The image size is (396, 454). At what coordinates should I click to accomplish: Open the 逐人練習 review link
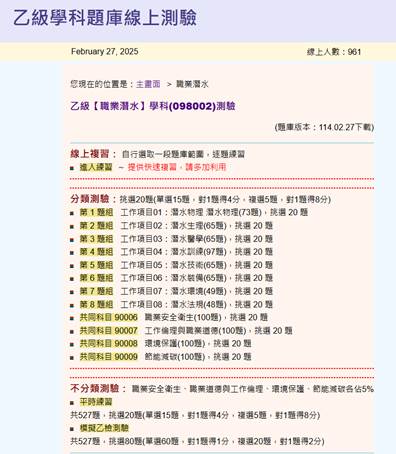point(96,167)
